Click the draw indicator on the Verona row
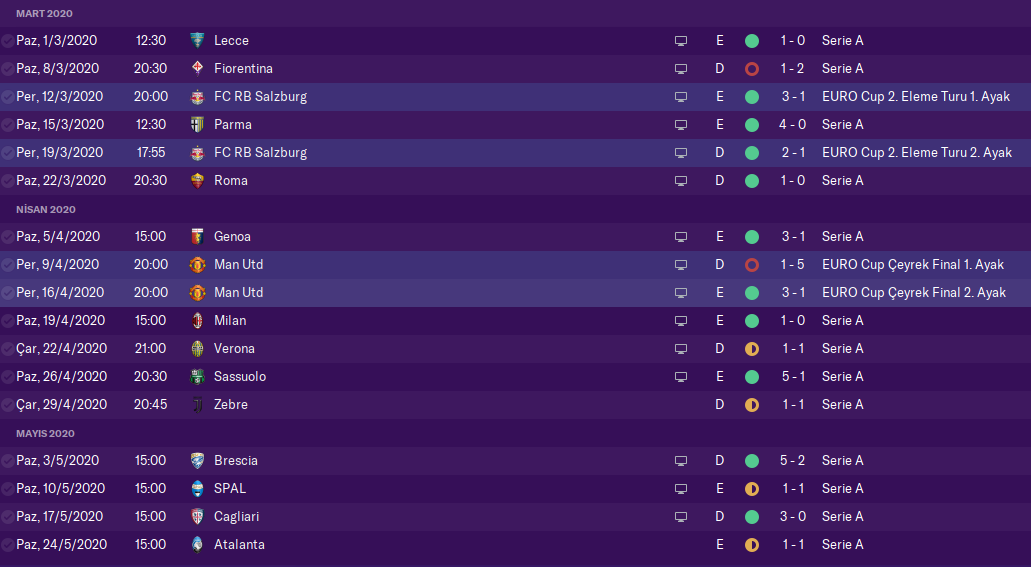The width and height of the screenshot is (1031, 567). pos(752,349)
